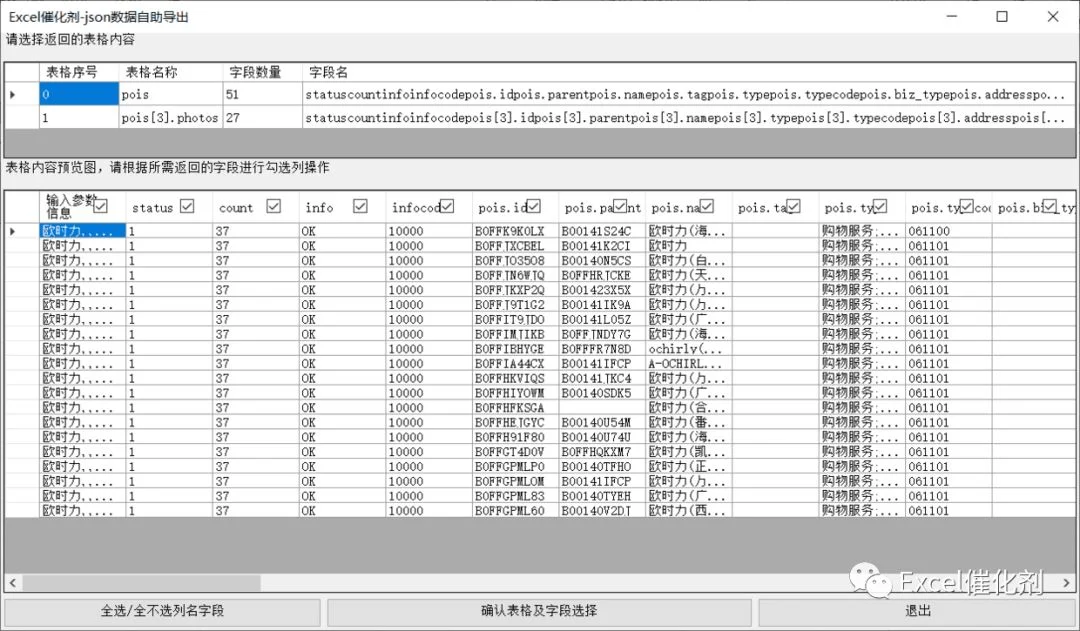Image resolution: width=1080 pixels, height=631 pixels.
Task: Click the 表格序号 column header
Action: 79,72
